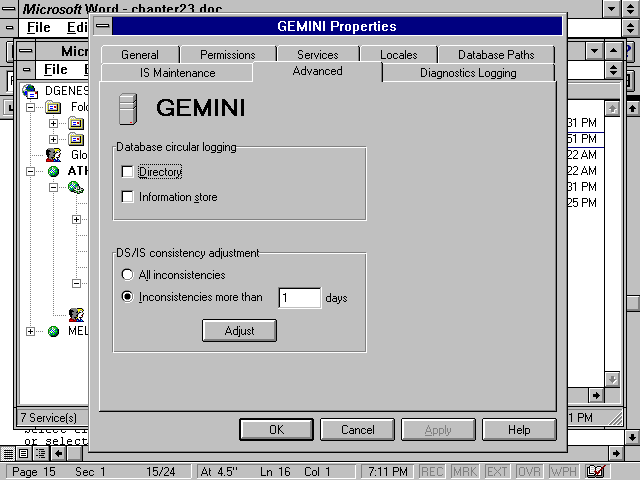Collapse the ATH site node

pyautogui.click(x=30, y=171)
